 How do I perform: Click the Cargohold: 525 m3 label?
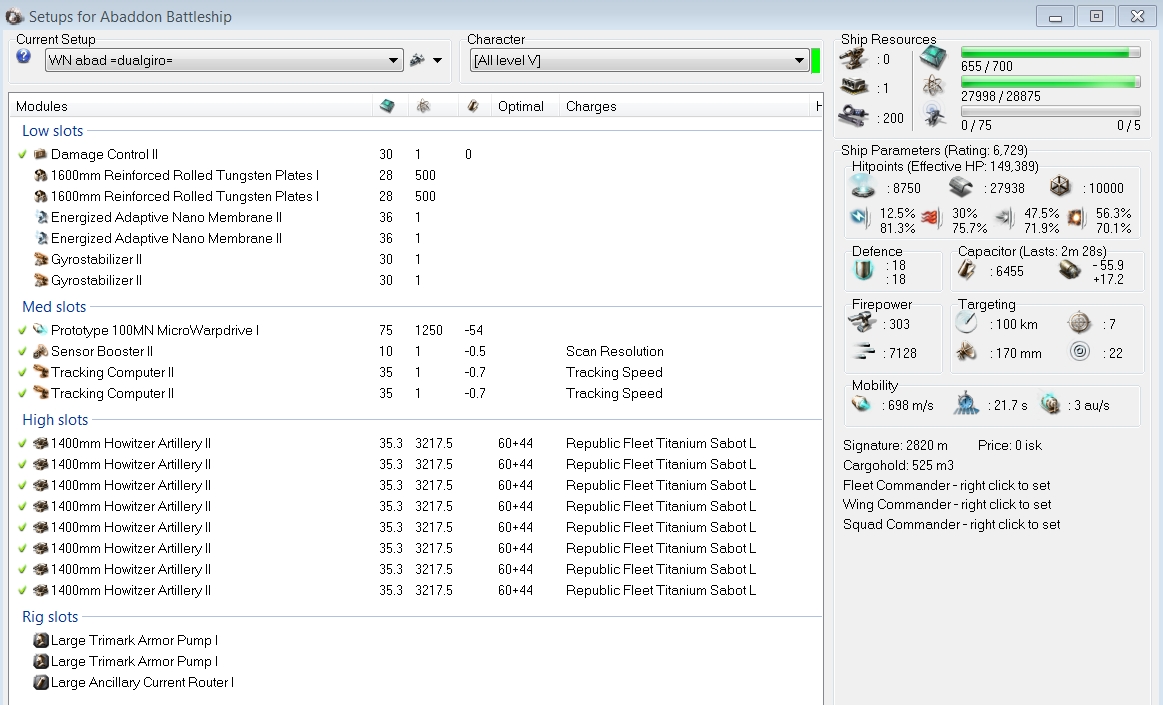(898, 465)
